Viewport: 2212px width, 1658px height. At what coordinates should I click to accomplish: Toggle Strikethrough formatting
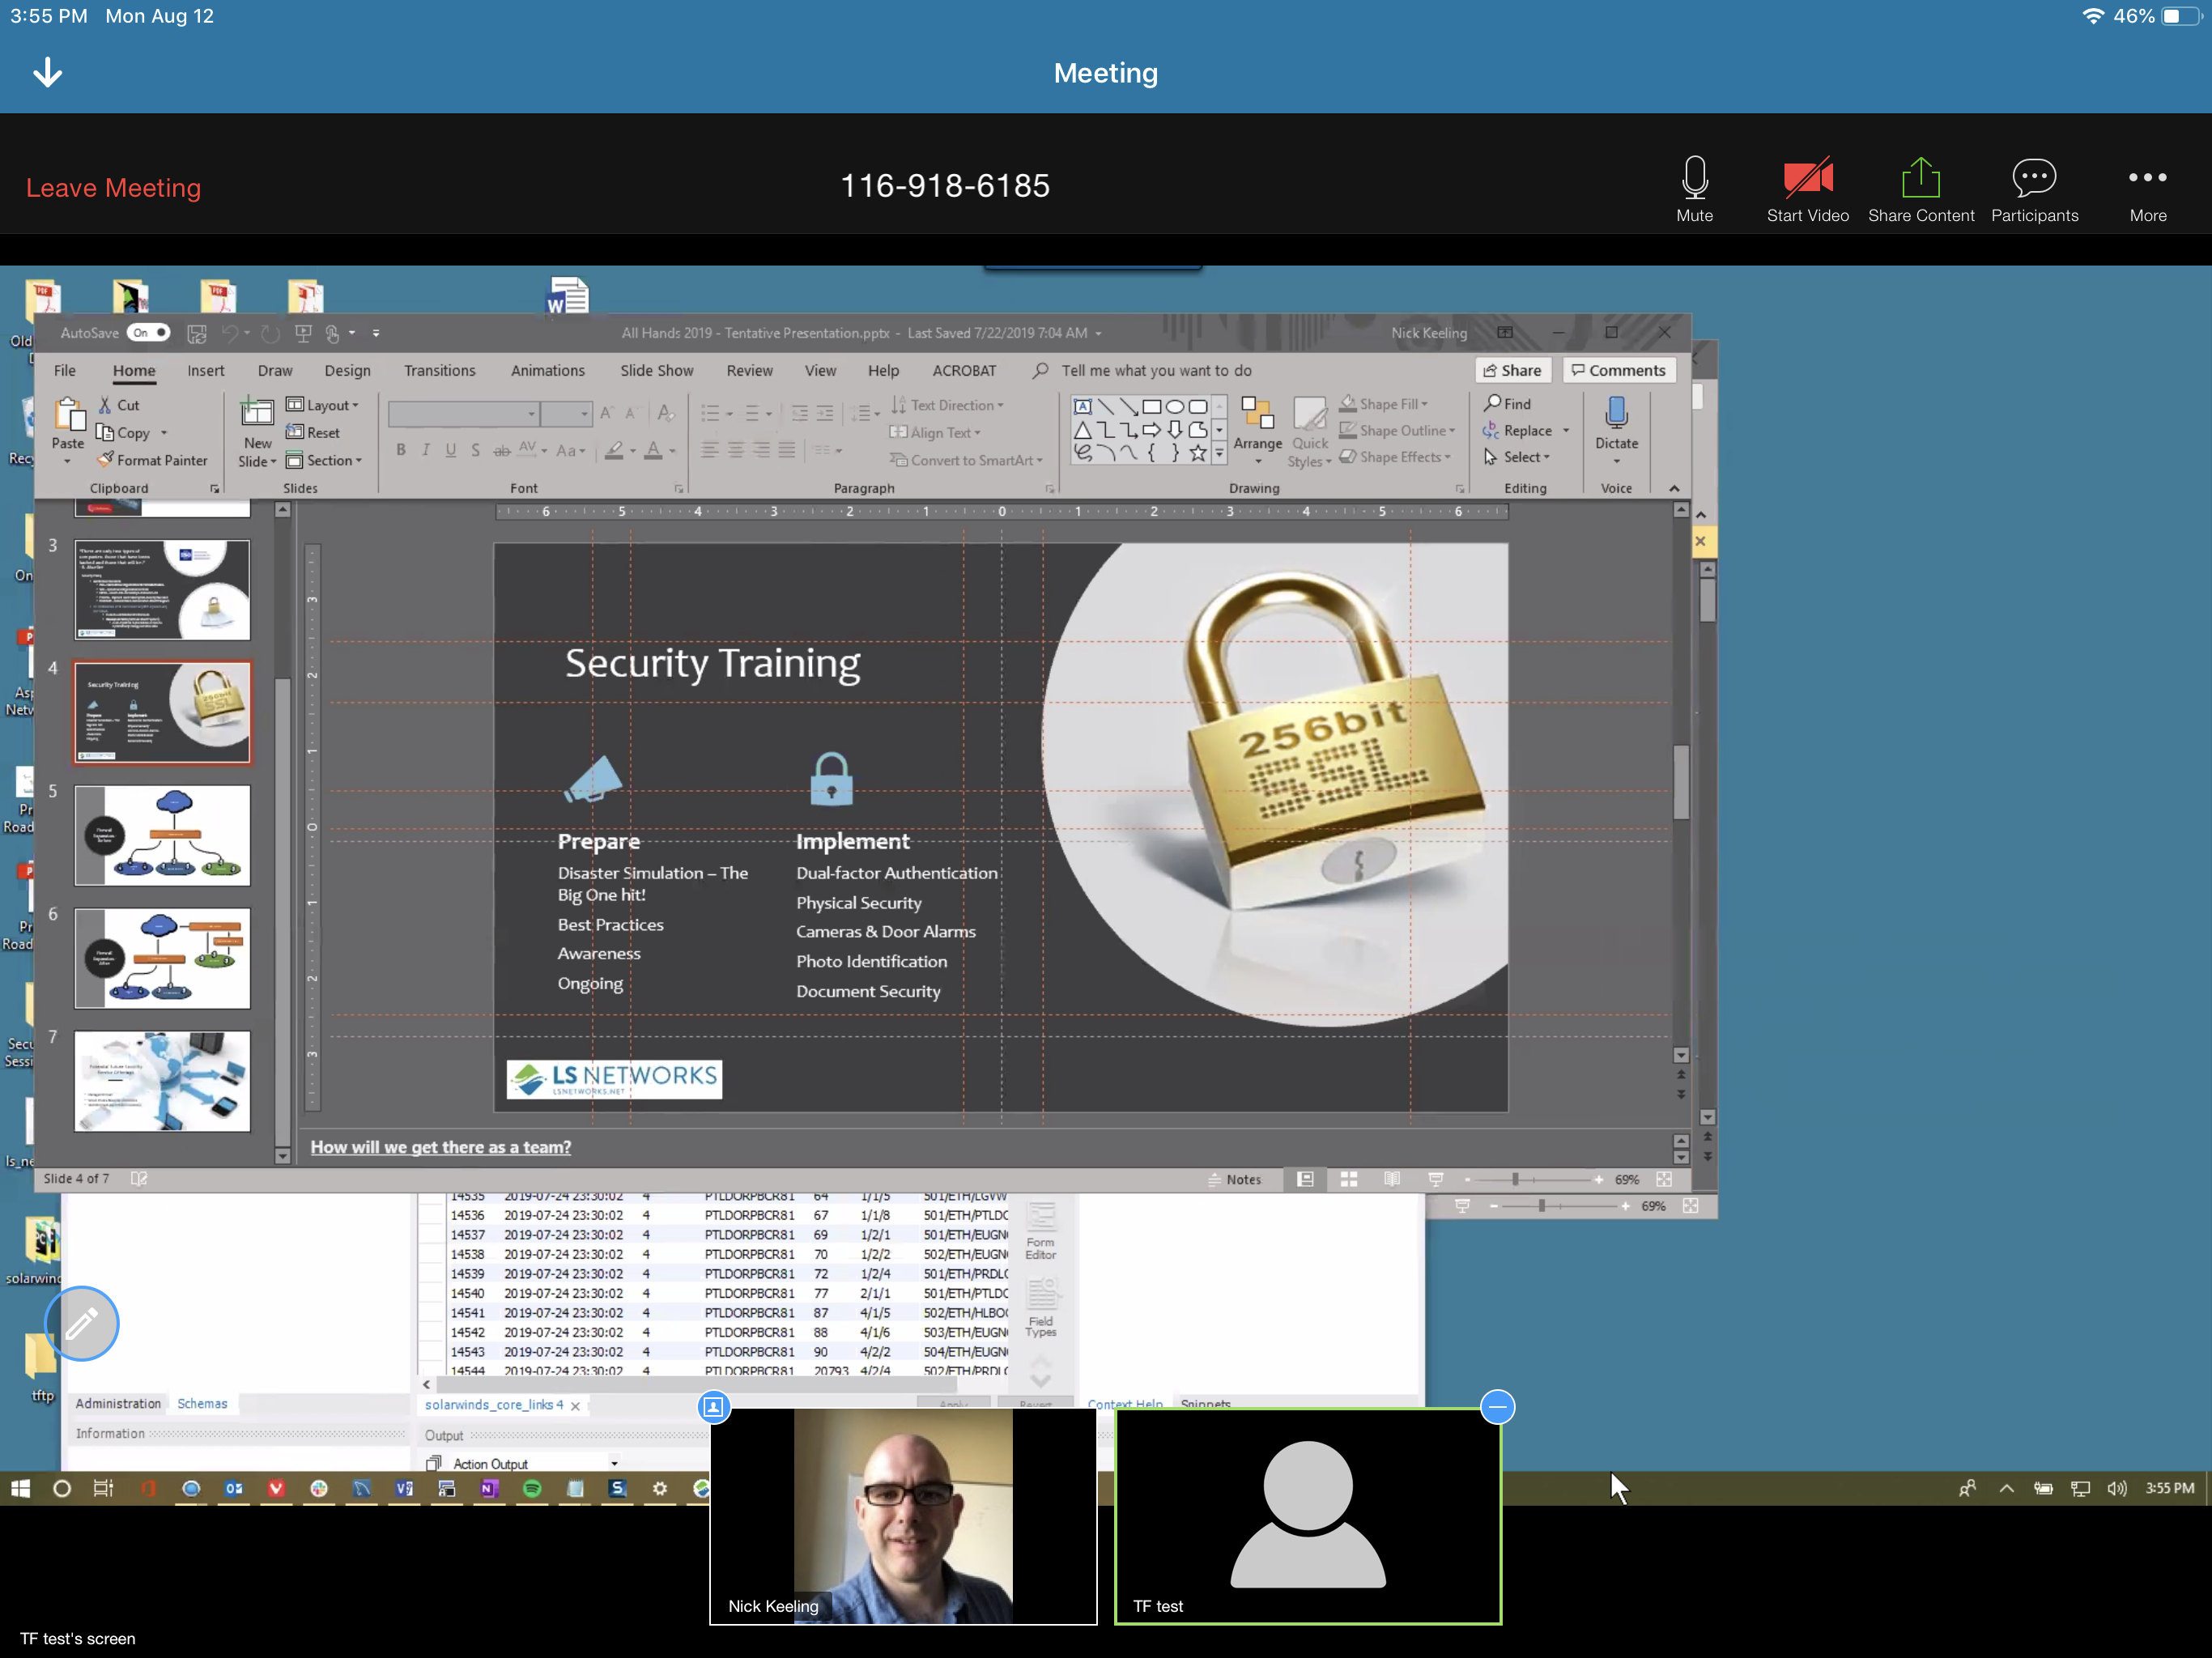pyautogui.click(x=501, y=450)
